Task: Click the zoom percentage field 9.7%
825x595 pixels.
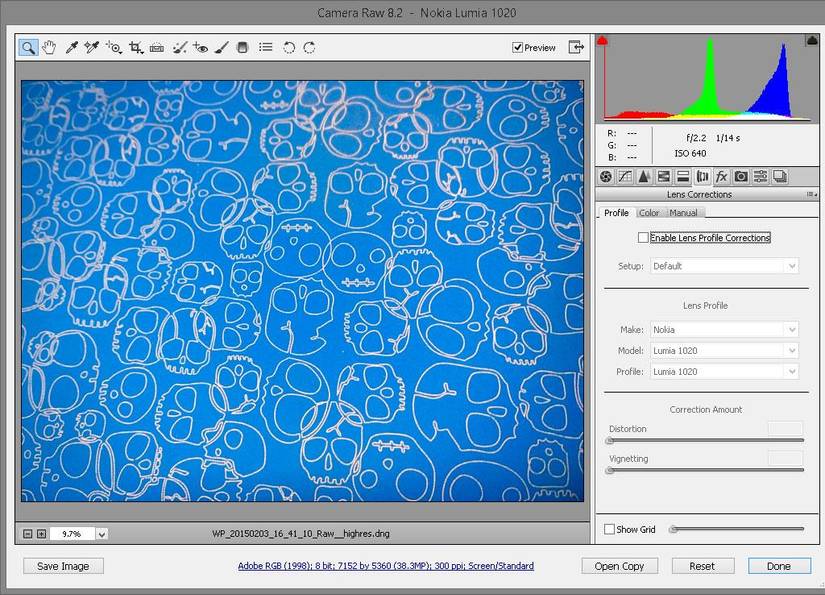Action: (72, 534)
